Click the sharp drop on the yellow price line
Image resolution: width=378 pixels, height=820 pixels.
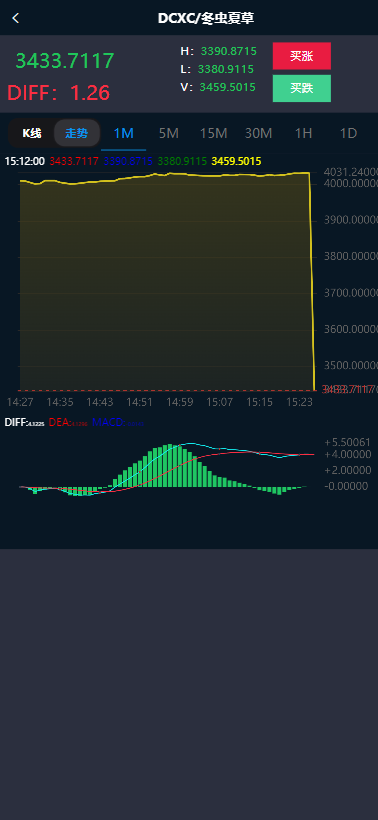tap(312, 282)
